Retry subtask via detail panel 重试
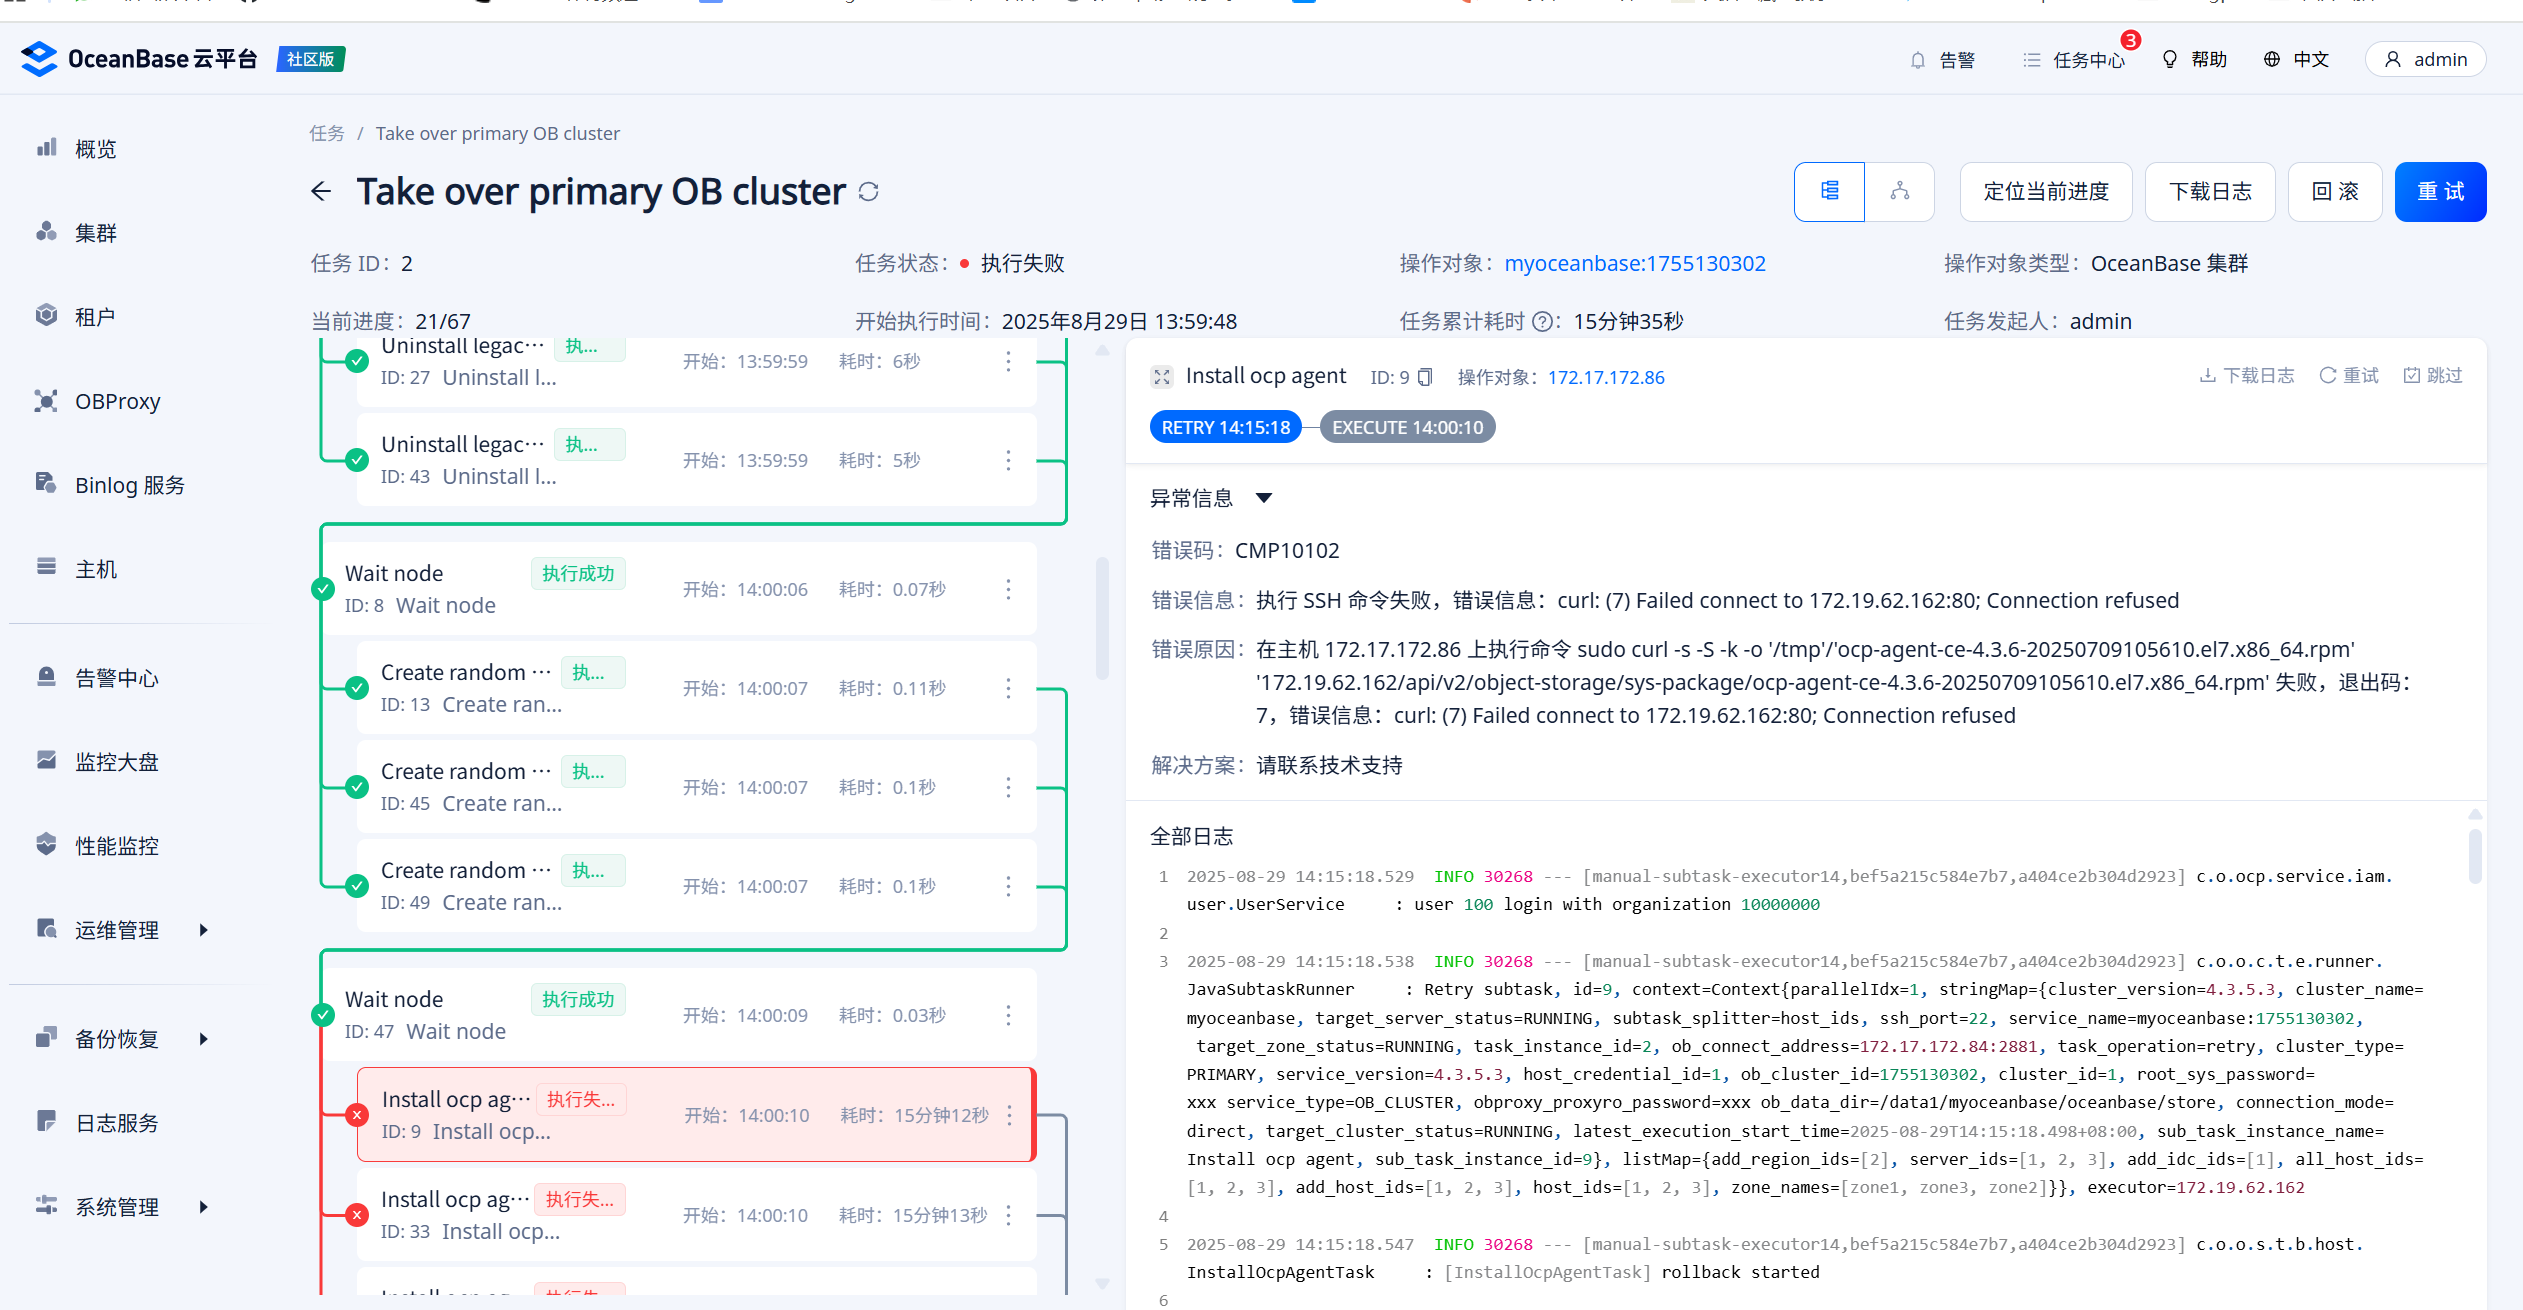Image resolution: width=2523 pixels, height=1310 pixels. coord(2349,375)
